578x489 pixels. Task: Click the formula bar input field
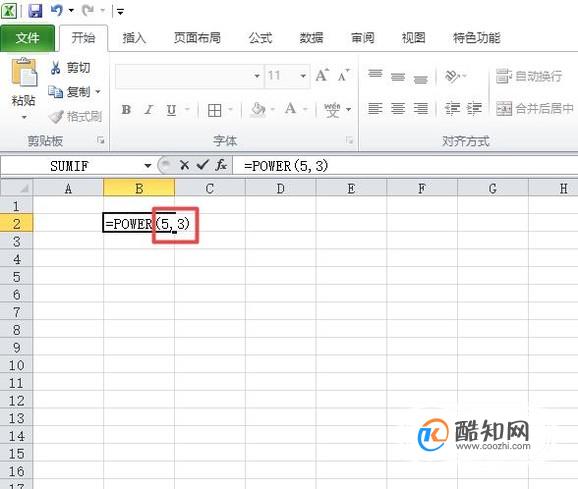coord(405,165)
